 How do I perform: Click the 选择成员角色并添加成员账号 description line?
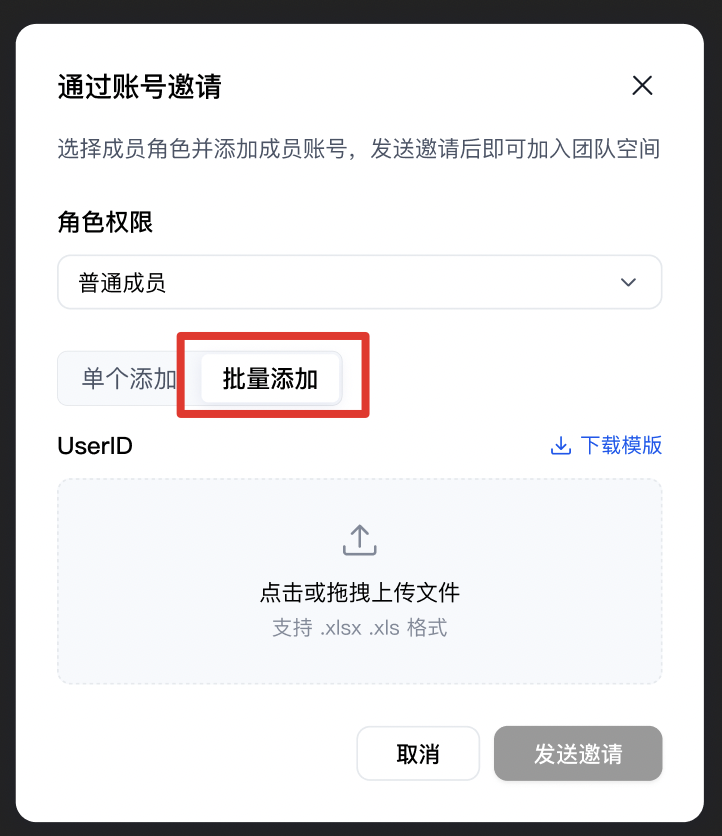(x=359, y=148)
